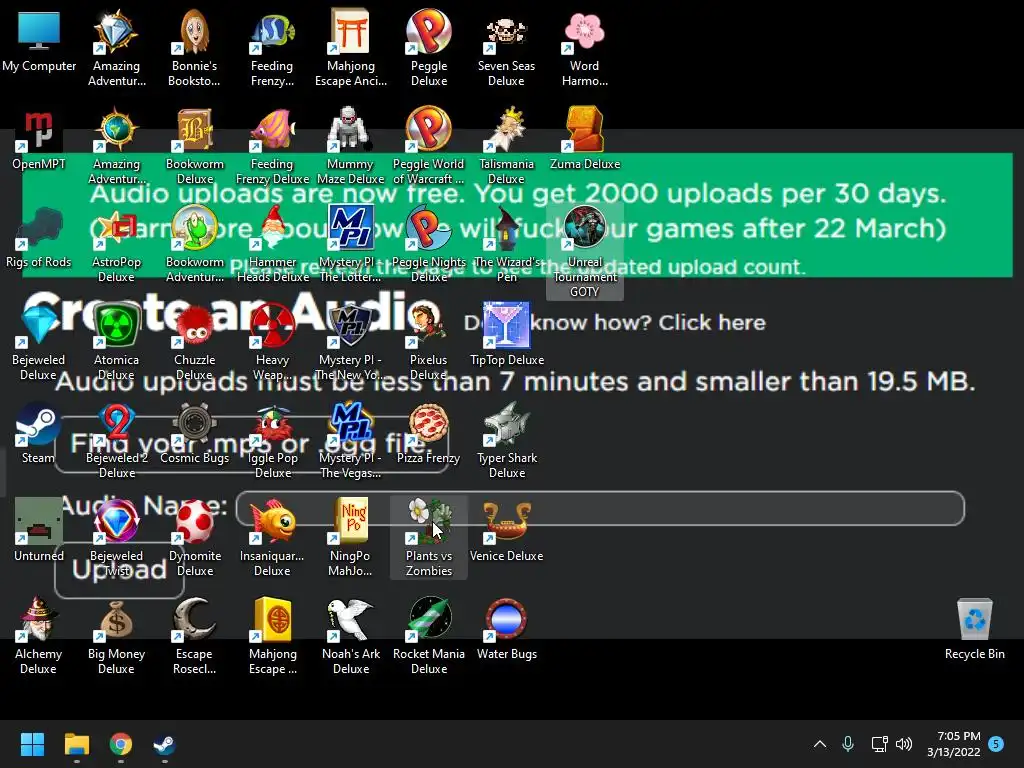Screen dimensions: 1024x768
Task: Expand the hidden system tray icons chevron
Action: coord(820,744)
